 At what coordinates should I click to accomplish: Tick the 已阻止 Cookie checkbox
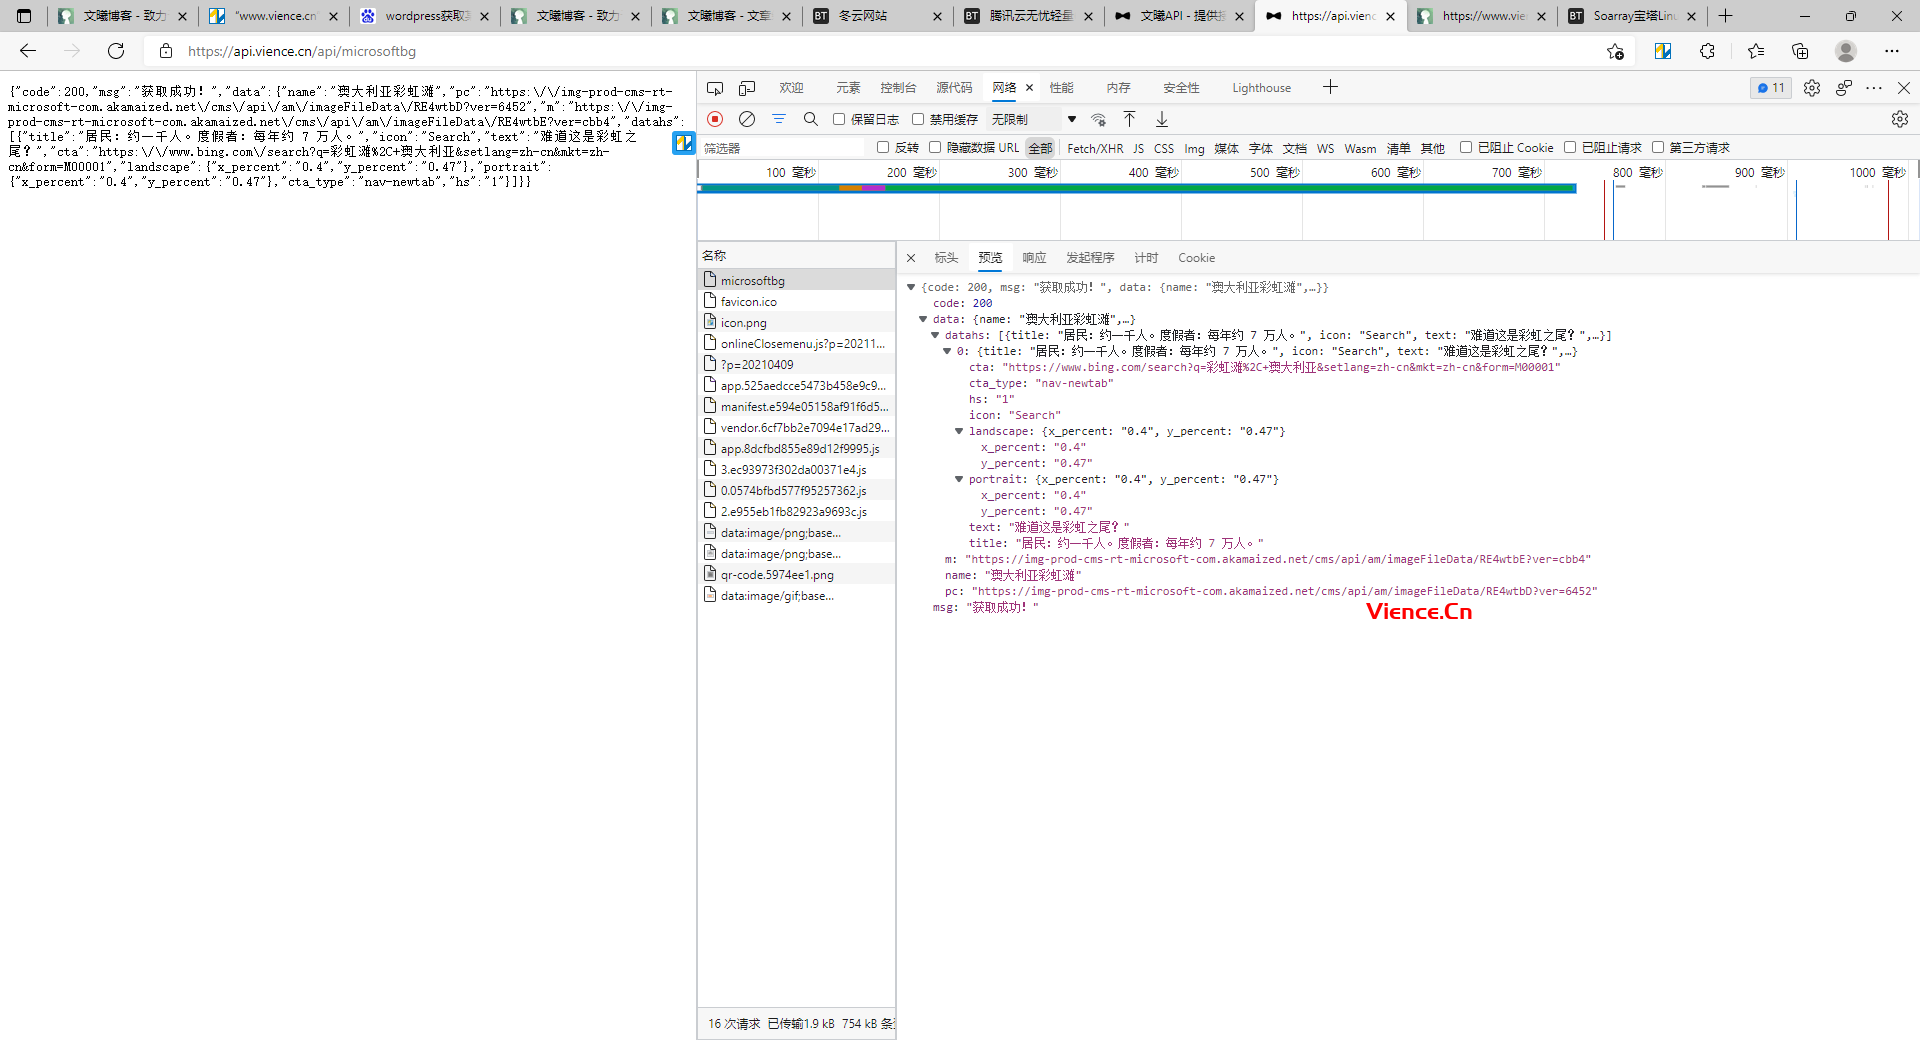coord(1466,147)
